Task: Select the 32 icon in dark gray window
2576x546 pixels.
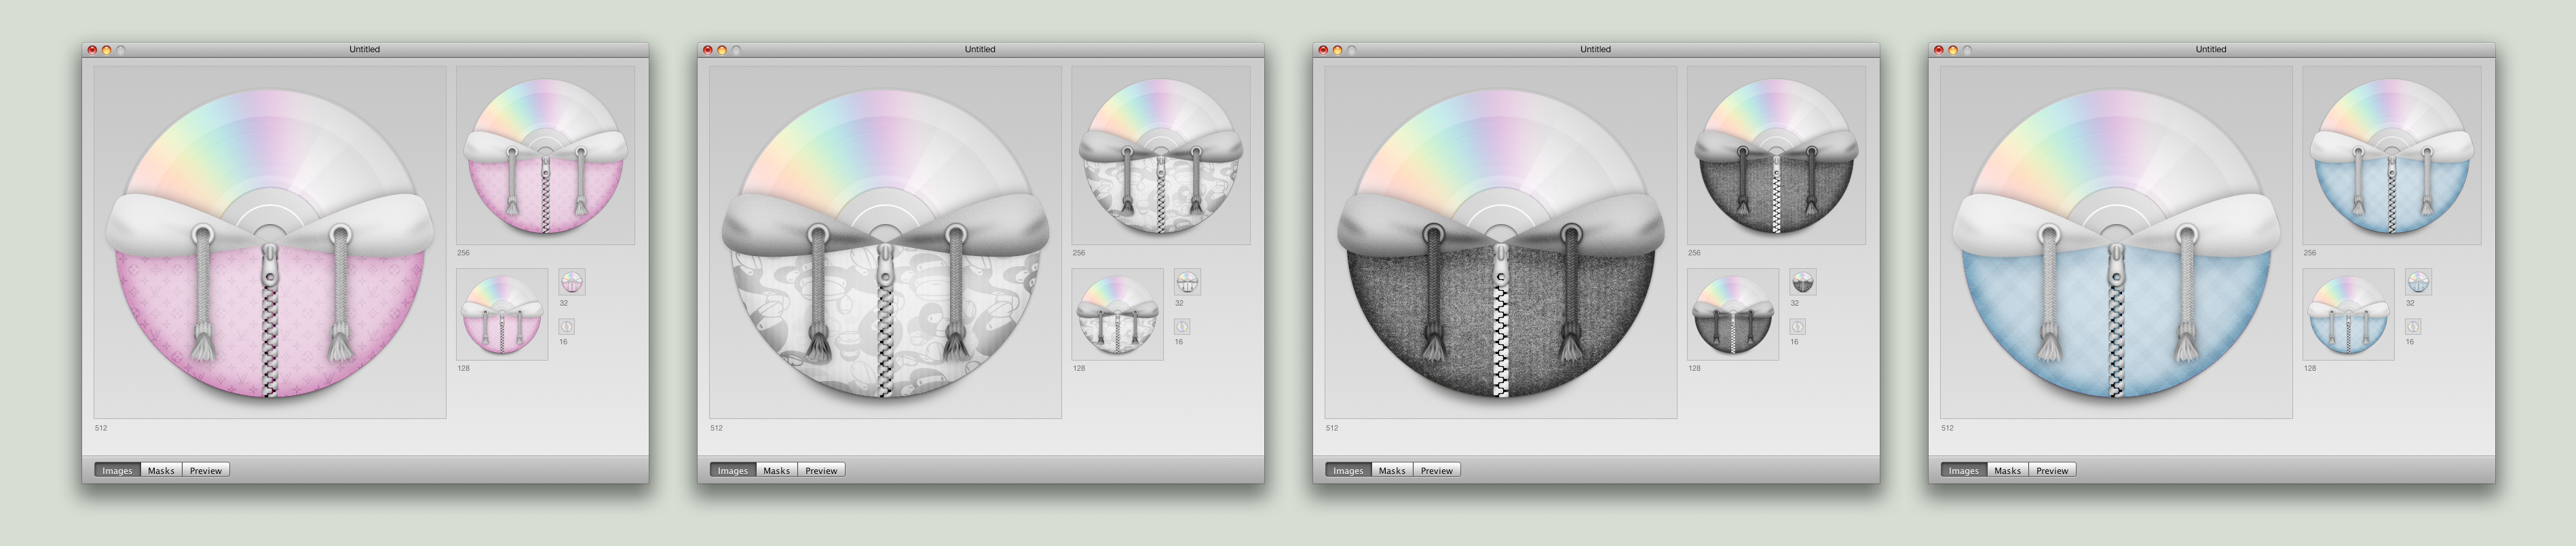Action: (x=1802, y=282)
